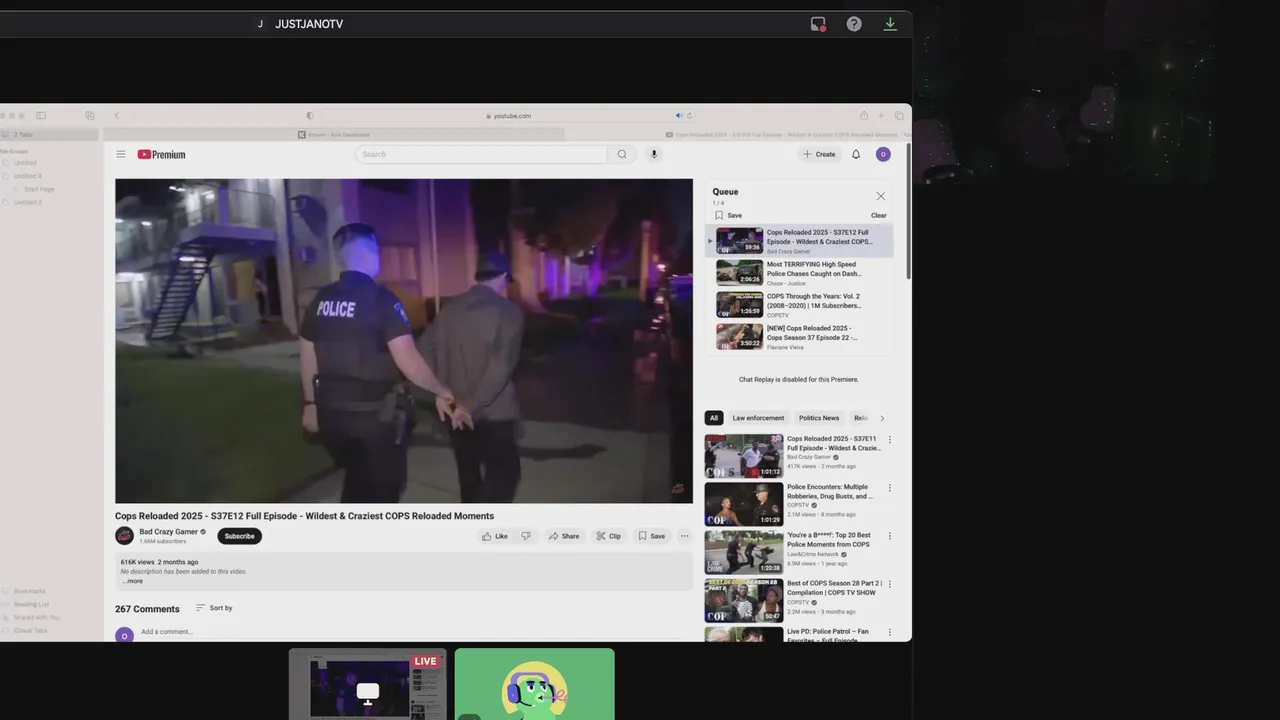Select 'Start Page' in the sidebar
Screen dimensions: 1280x720
(x=39, y=189)
